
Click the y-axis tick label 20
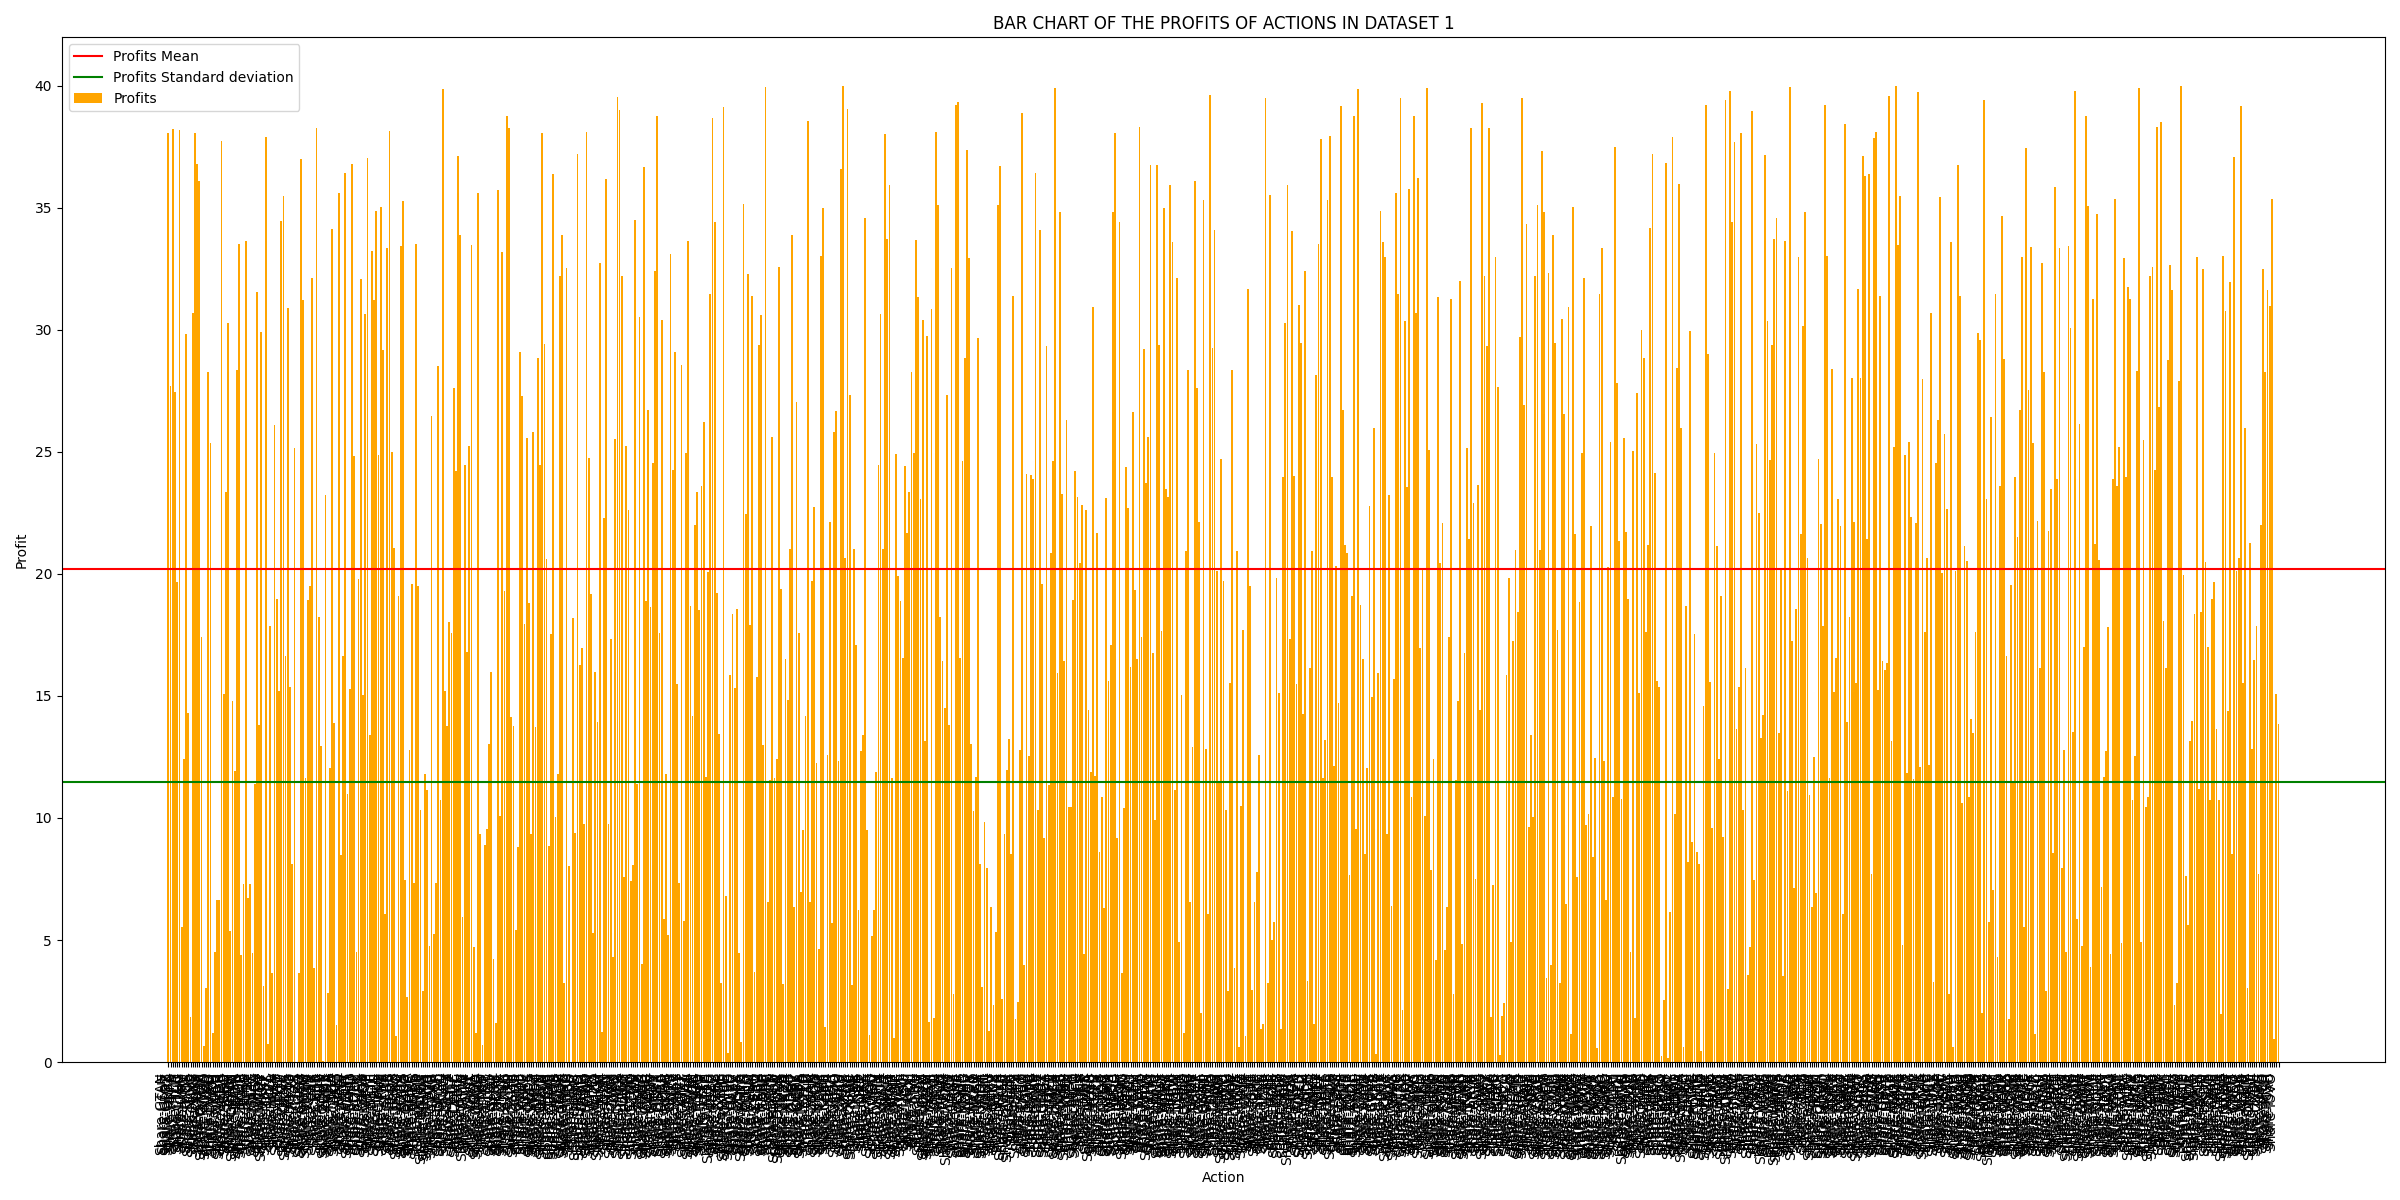click(x=43, y=574)
